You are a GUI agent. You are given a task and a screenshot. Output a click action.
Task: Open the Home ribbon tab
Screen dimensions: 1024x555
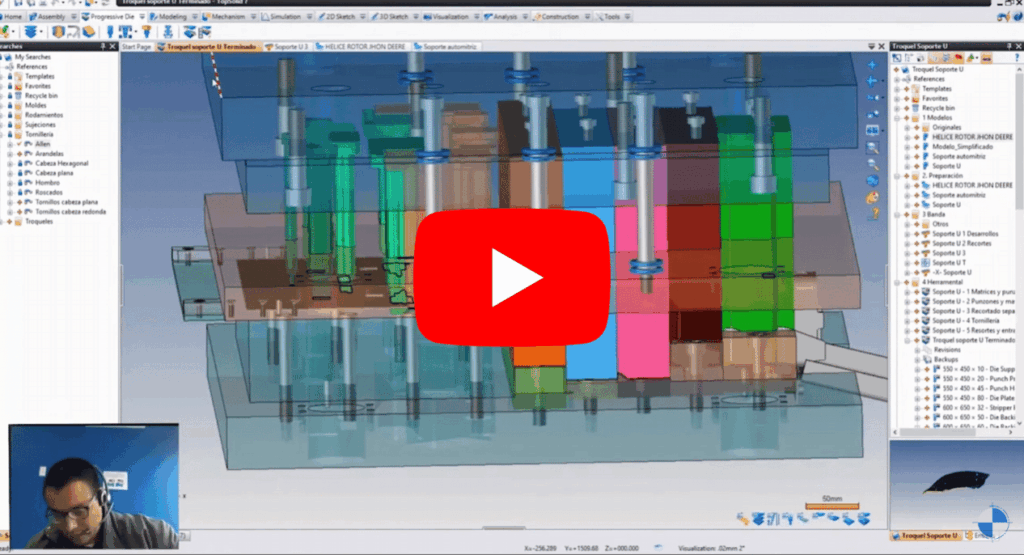pos(12,16)
